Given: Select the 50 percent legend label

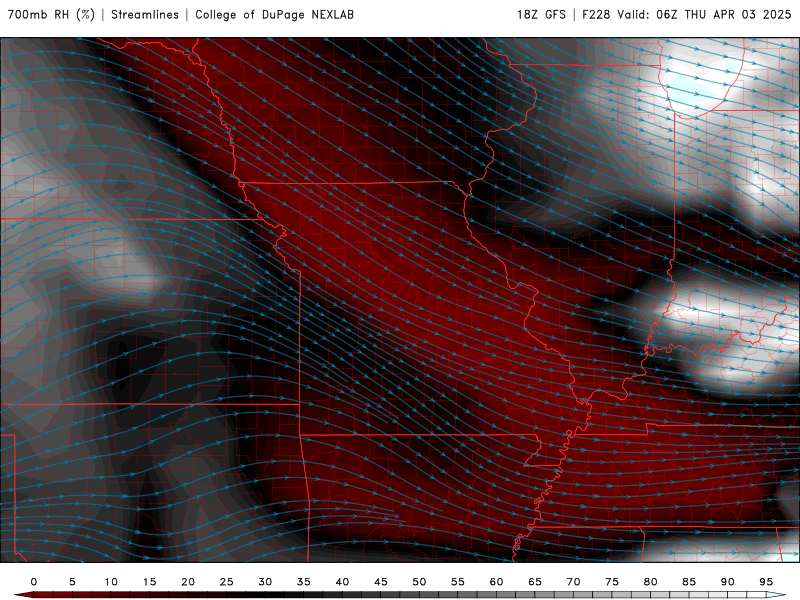Looking at the screenshot, I should [419, 582].
